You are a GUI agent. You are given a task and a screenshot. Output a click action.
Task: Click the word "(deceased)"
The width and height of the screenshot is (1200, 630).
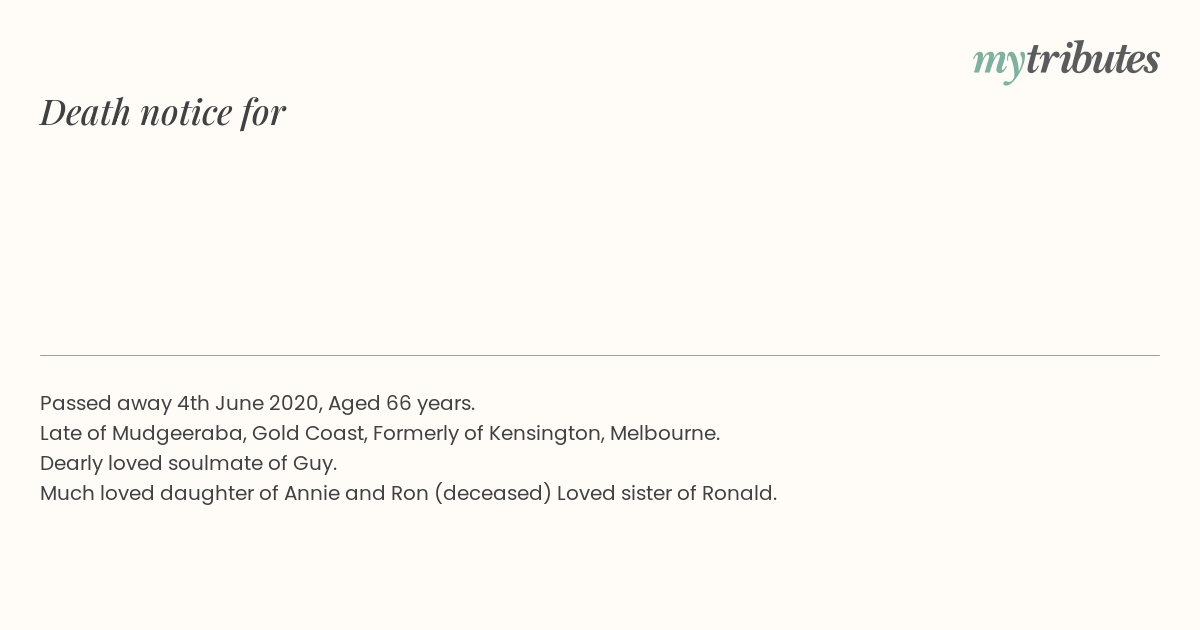click(x=492, y=493)
